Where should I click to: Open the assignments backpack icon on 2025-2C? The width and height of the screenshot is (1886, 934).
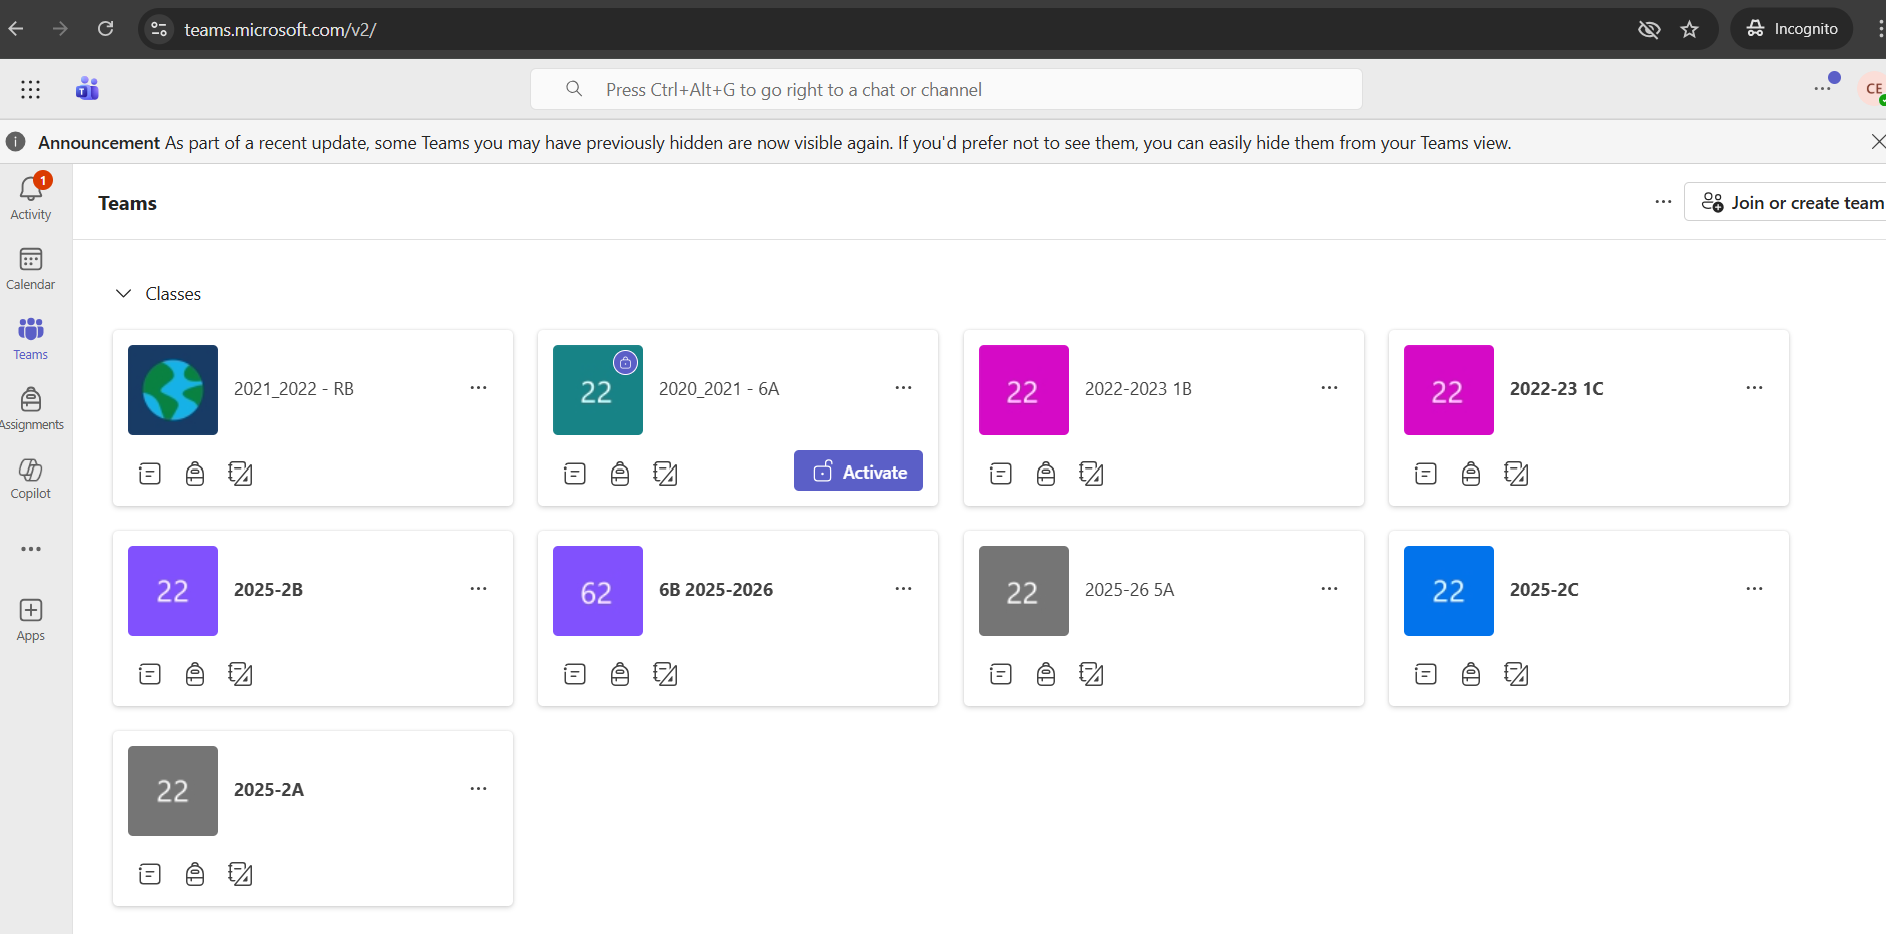click(1471, 675)
